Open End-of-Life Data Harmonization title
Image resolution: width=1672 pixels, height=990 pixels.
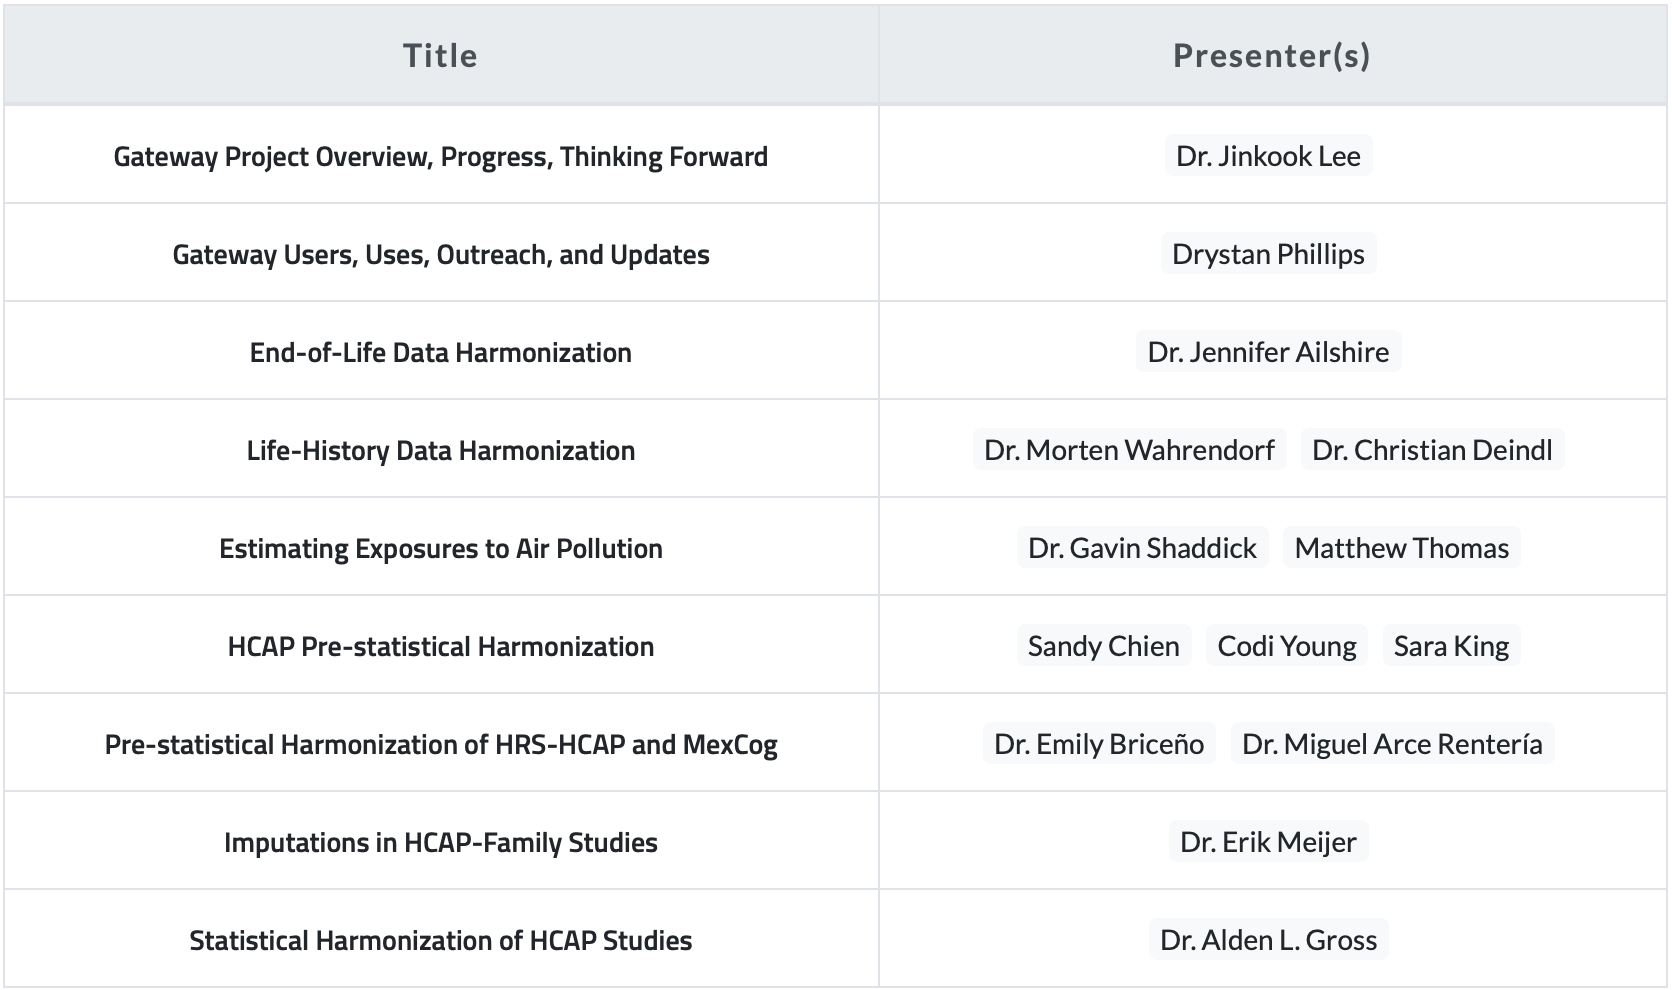click(x=441, y=353)
